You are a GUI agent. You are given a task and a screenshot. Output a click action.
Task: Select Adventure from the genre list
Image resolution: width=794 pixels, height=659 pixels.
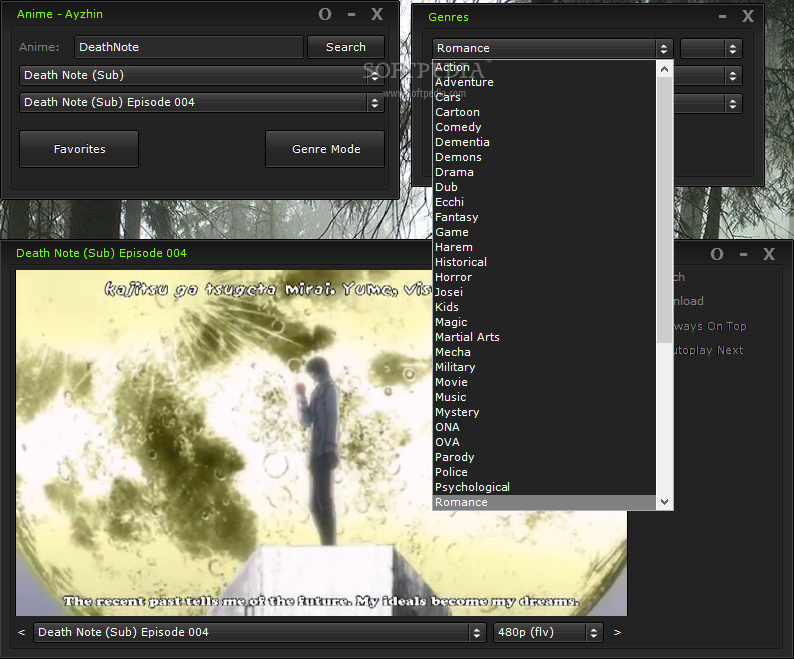(544, 82)
